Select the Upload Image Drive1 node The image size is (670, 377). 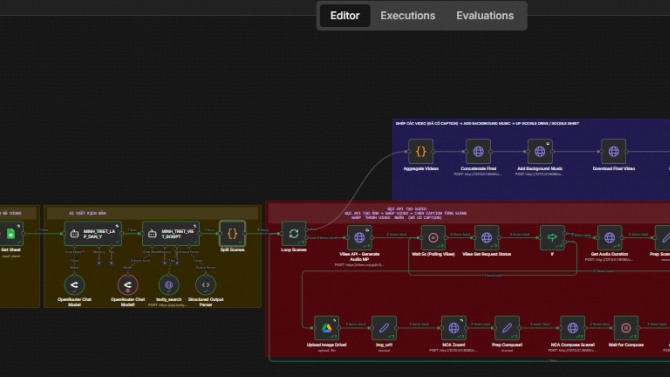(326, 328)
